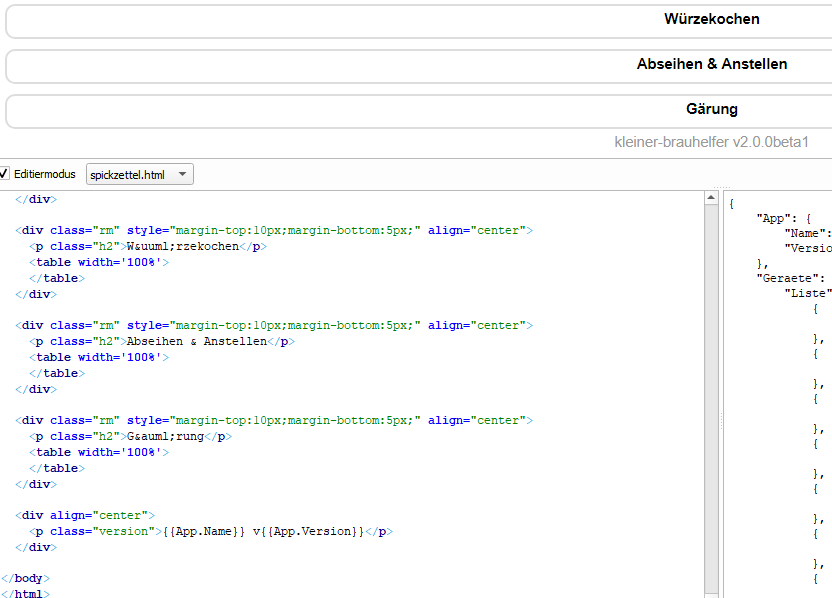Click the Editiermodus label text

click(45, 174)
